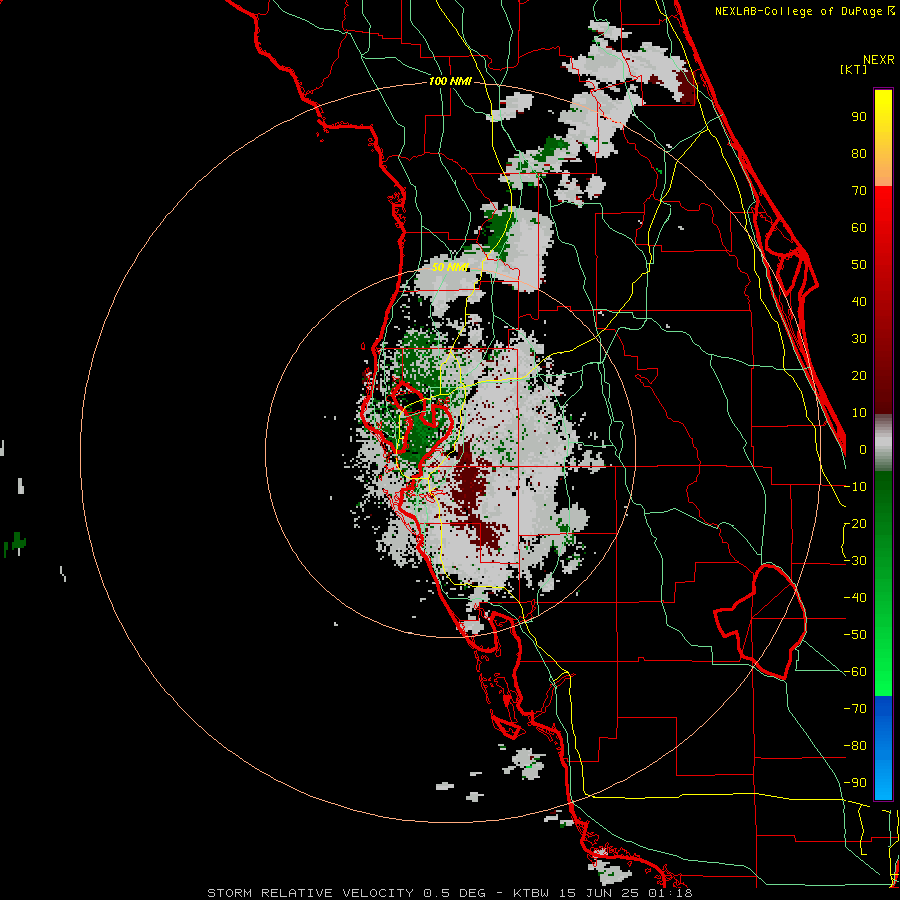Select the 100 NMI range ring label

450,81
